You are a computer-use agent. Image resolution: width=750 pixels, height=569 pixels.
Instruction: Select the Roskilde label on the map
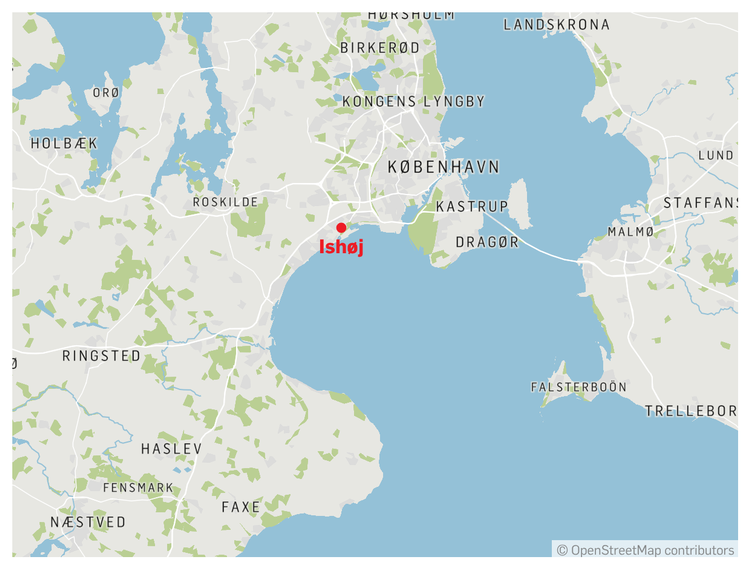coord(225,202)
